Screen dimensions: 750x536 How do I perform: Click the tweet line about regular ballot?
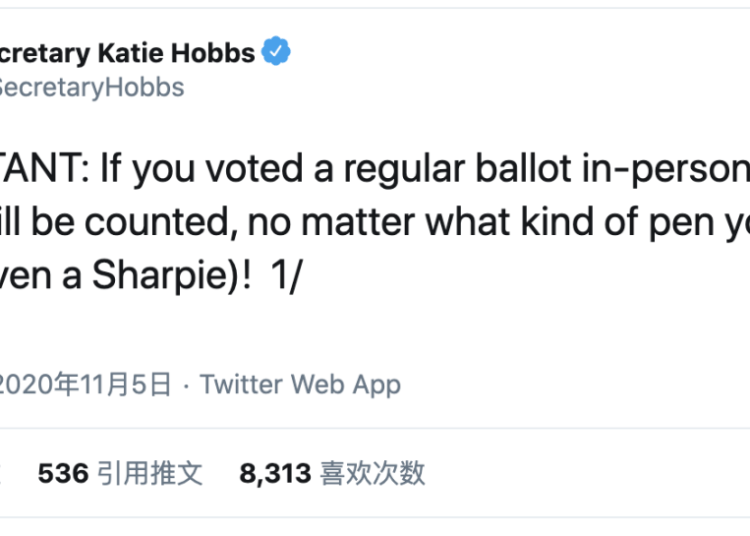click(375, 169)
